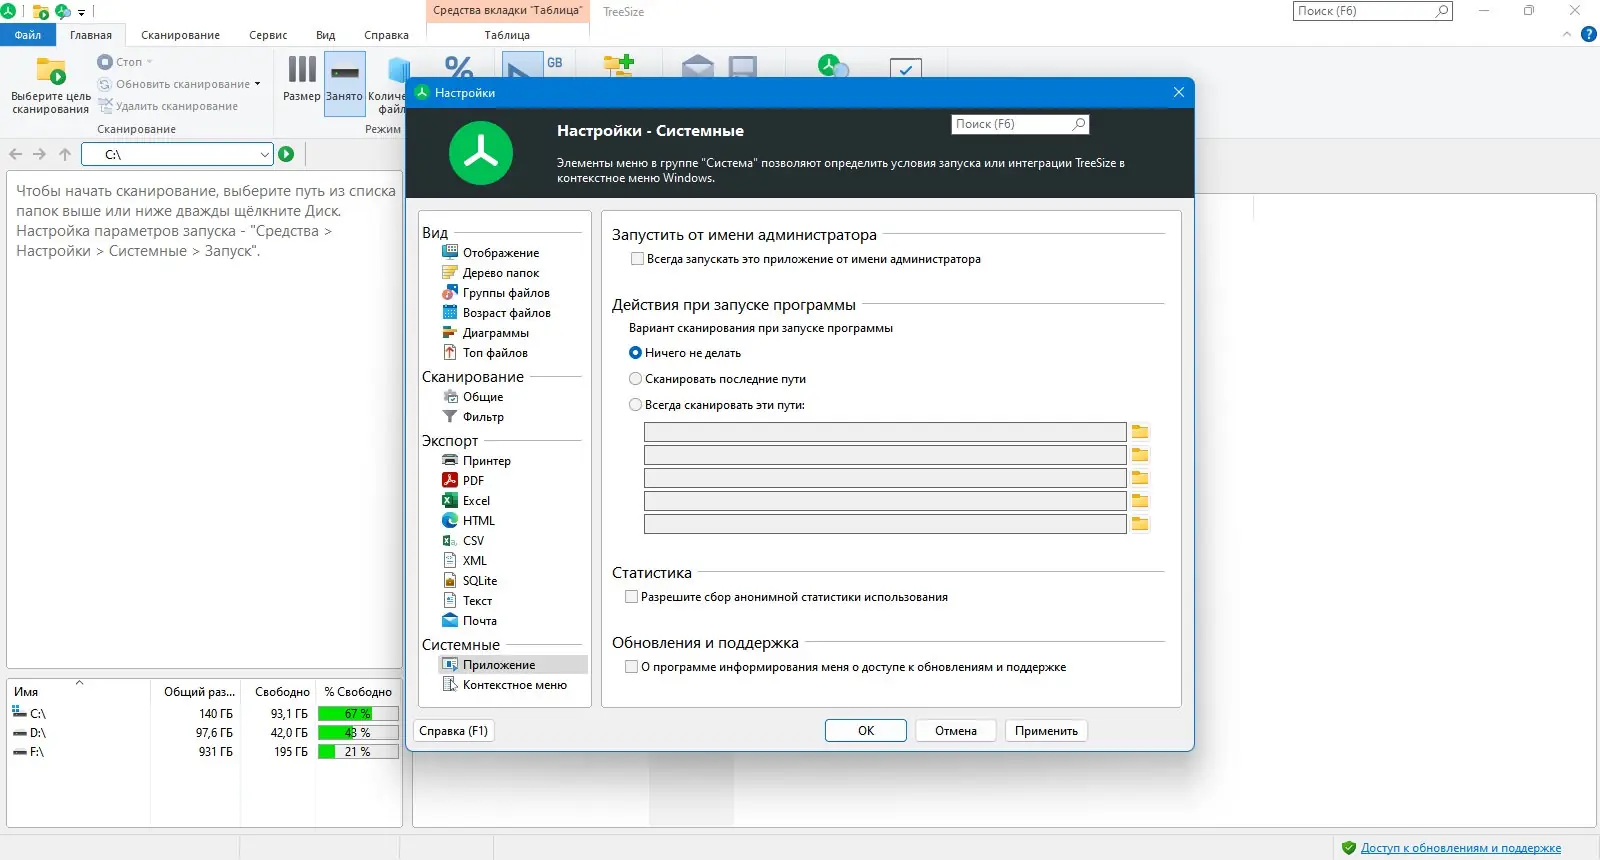Open the Файл menu tab
The height and width of the screenshot is (860, 1600).
click(x=28, y=35)
